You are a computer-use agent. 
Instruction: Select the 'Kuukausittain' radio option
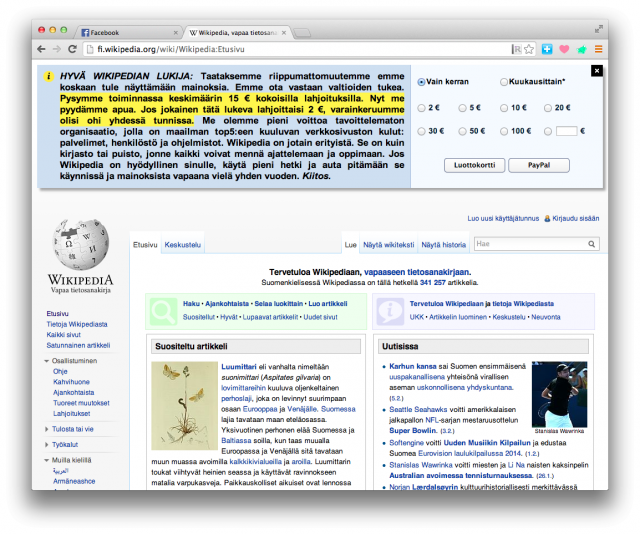(504, 82)
